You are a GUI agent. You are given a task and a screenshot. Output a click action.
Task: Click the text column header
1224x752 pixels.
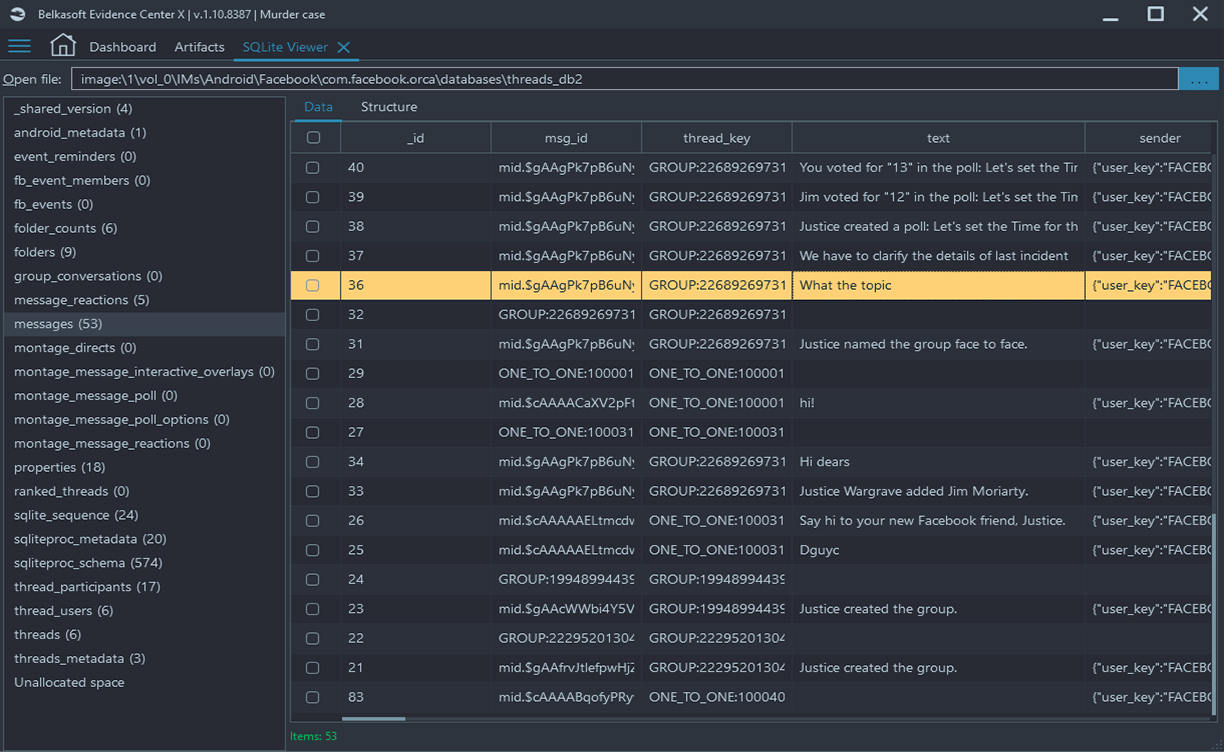pyautogui.click(x=938, y=138)
